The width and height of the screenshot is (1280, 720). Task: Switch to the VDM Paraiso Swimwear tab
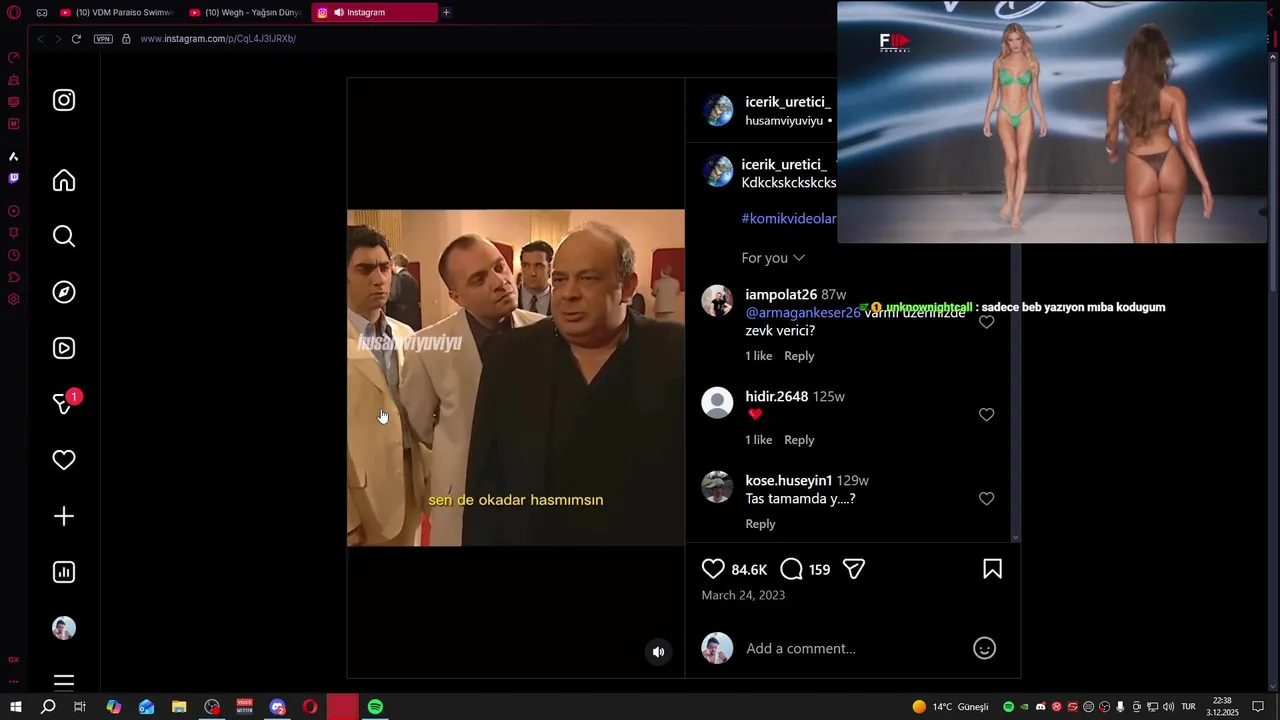click(117, 12)
